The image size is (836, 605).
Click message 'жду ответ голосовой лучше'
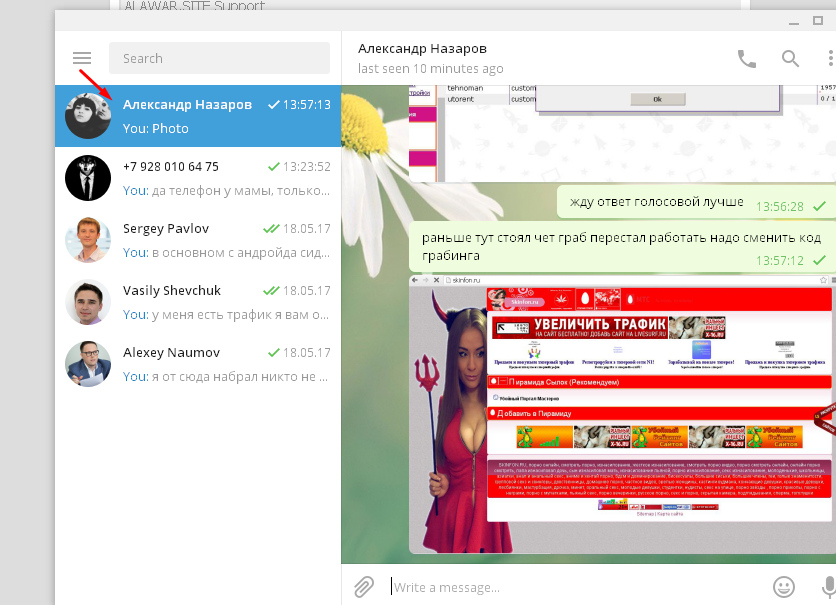click(x=656, y=203)
